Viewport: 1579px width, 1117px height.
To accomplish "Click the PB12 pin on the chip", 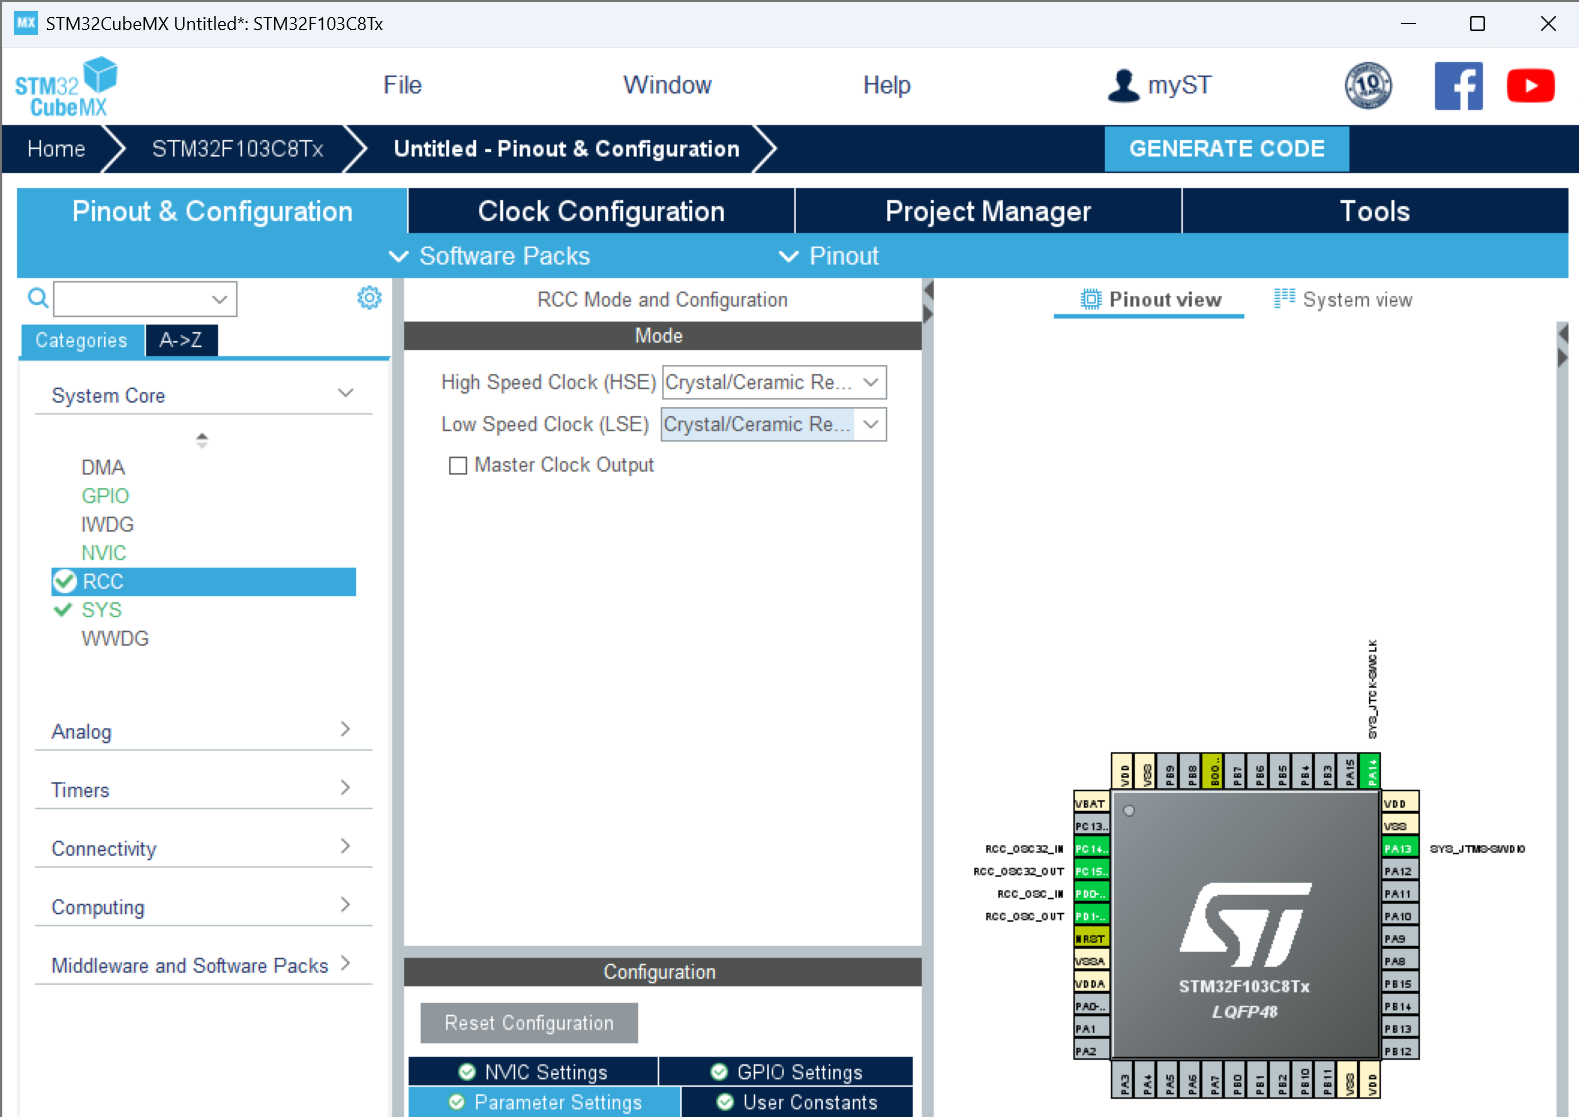I will [1400, 1051].
